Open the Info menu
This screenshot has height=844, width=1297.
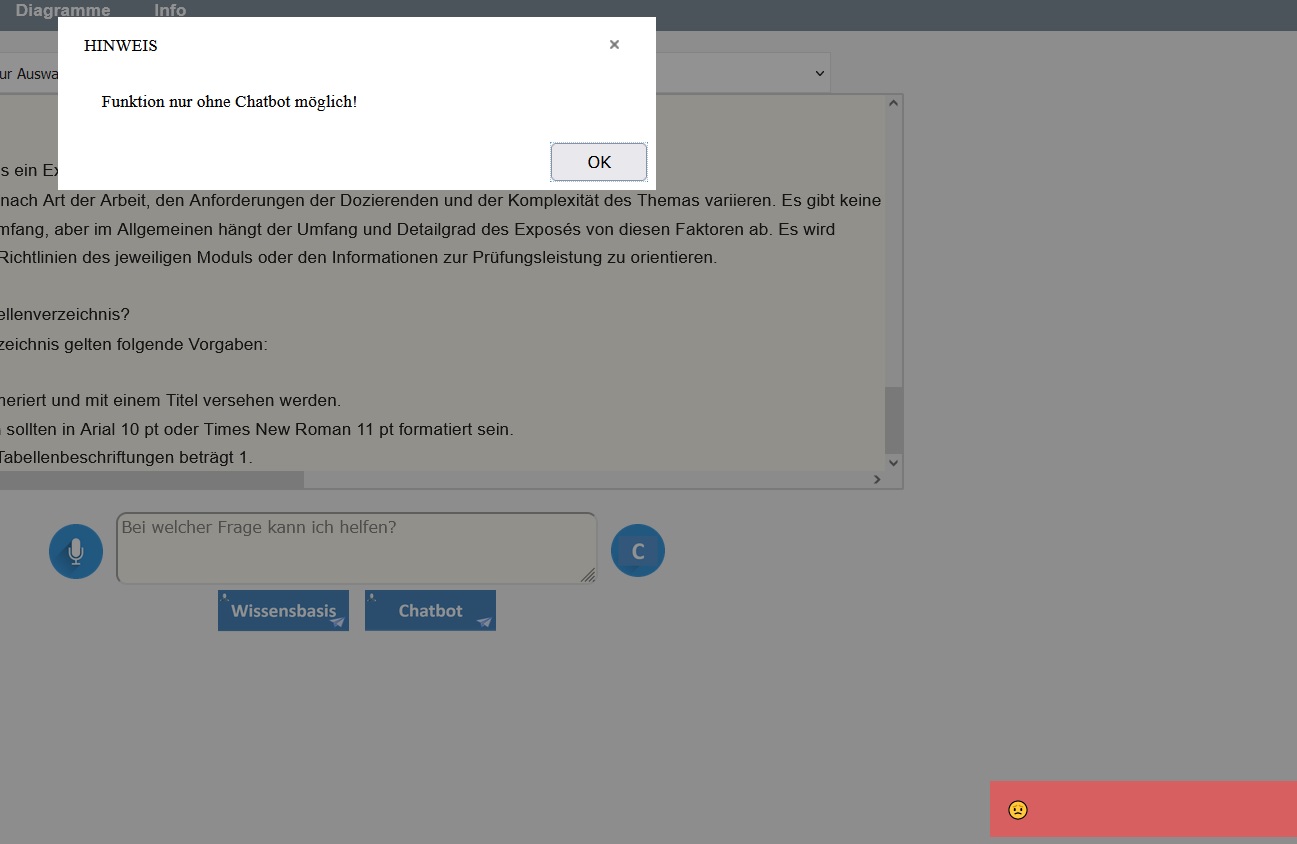tap(170, 11)
